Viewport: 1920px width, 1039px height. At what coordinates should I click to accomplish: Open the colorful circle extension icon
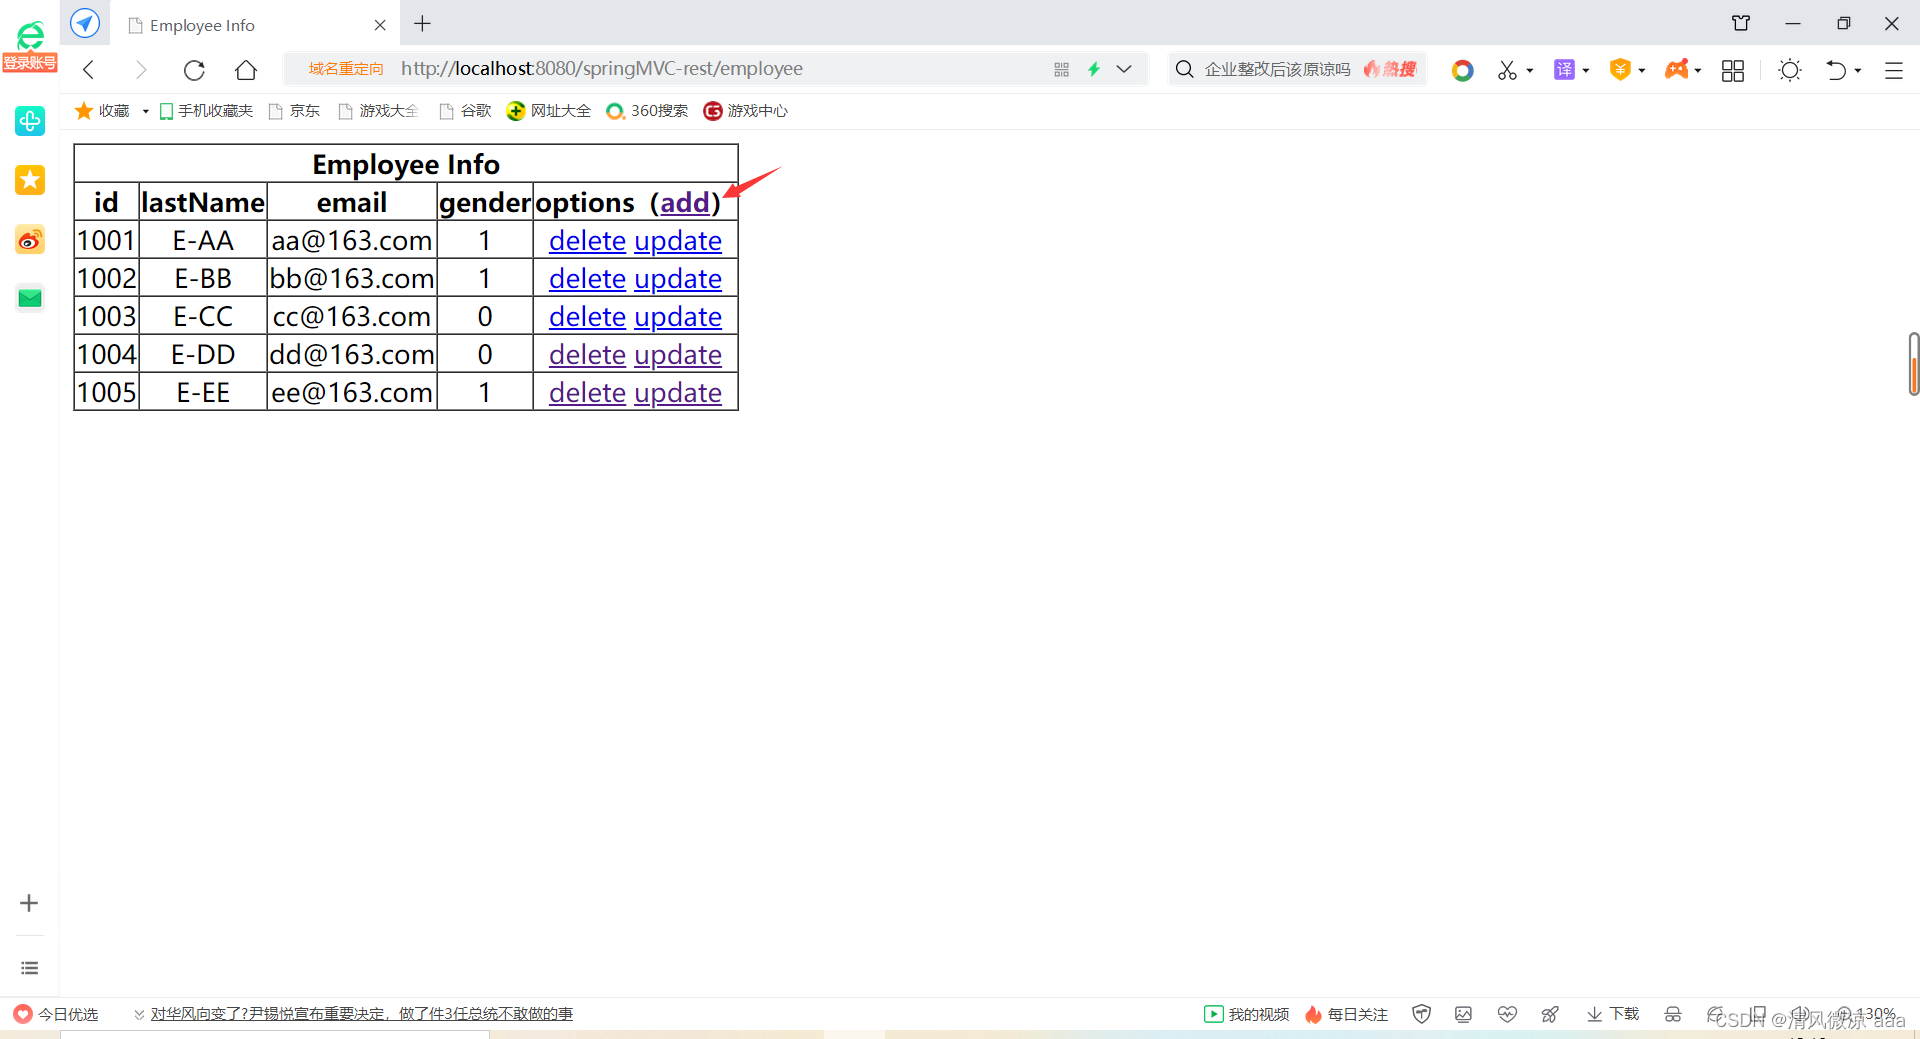pos(1462,70)
